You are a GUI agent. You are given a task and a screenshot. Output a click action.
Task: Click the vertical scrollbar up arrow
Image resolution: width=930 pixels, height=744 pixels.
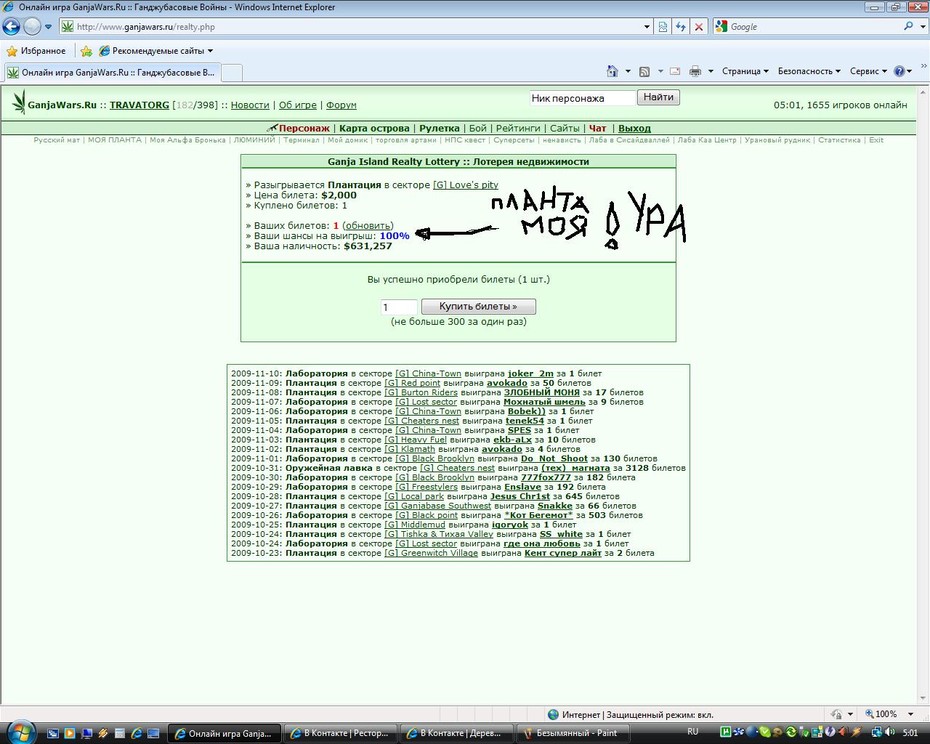point(925,93)
